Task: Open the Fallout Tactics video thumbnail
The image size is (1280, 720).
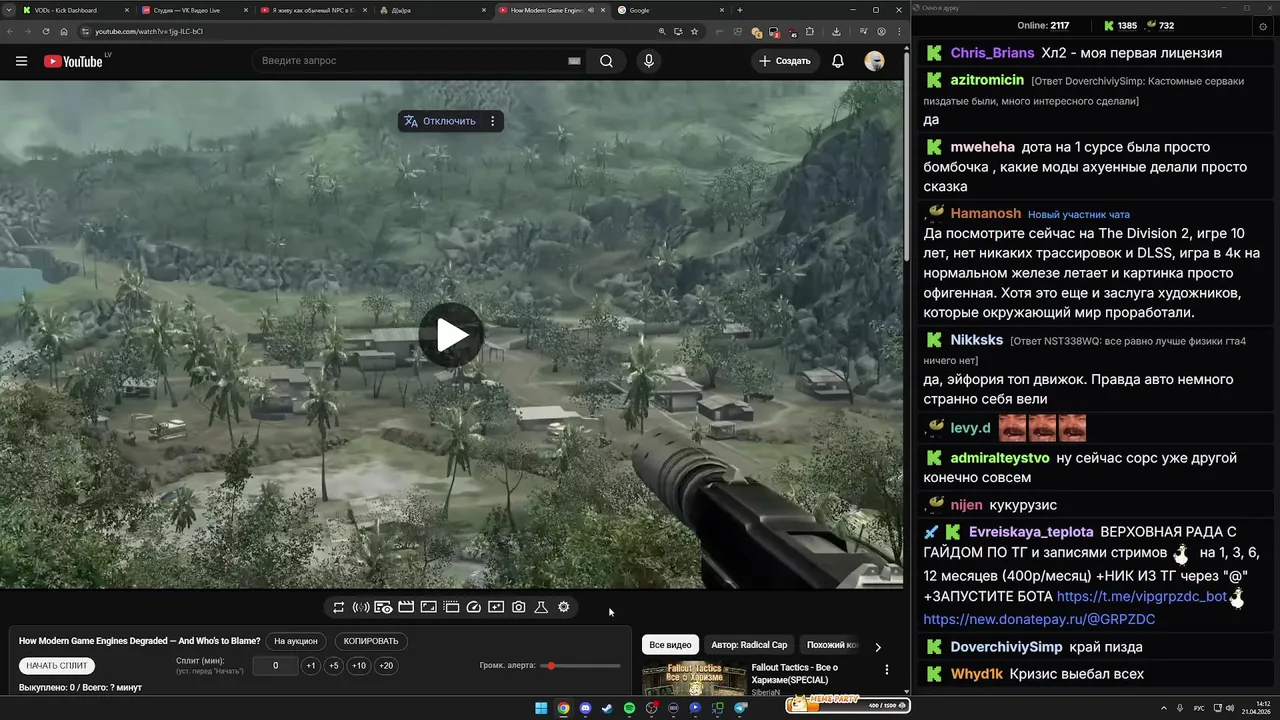Action: tap(693, 678)
